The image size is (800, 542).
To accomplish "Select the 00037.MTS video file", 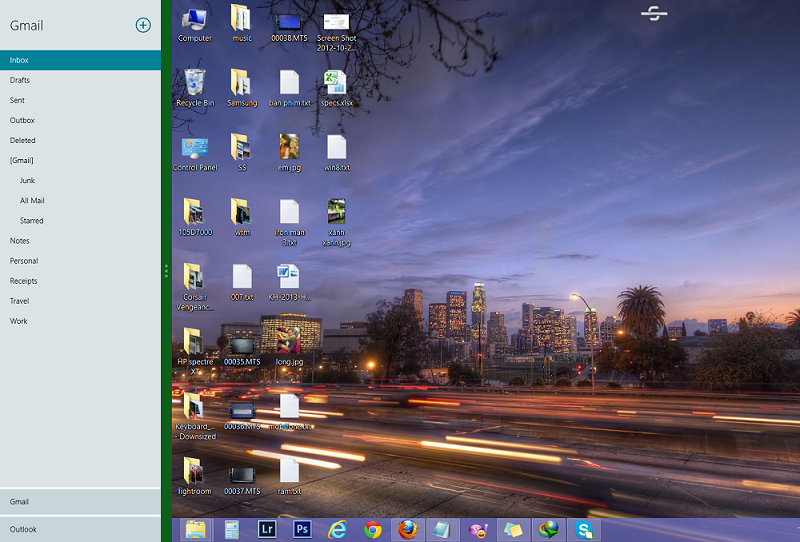I will click(x=242, y=481).
